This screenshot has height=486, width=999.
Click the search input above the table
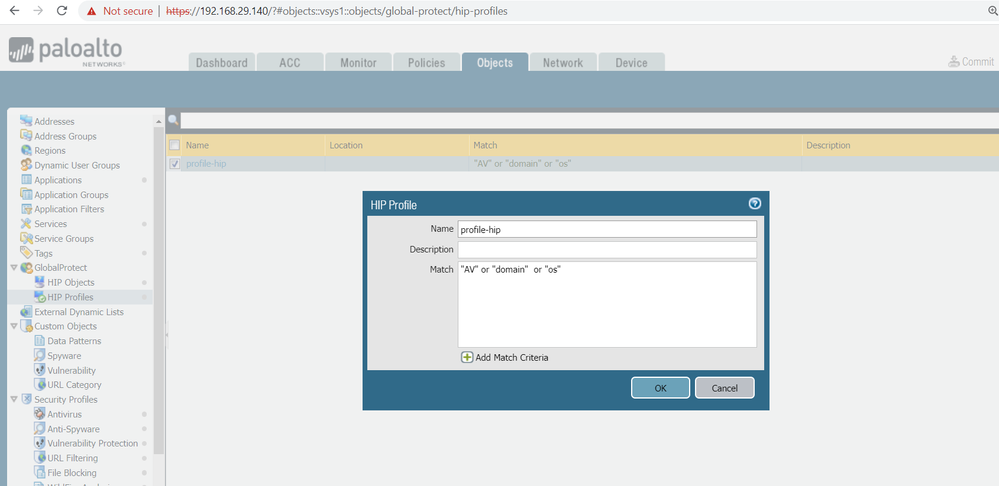[589, 120]
